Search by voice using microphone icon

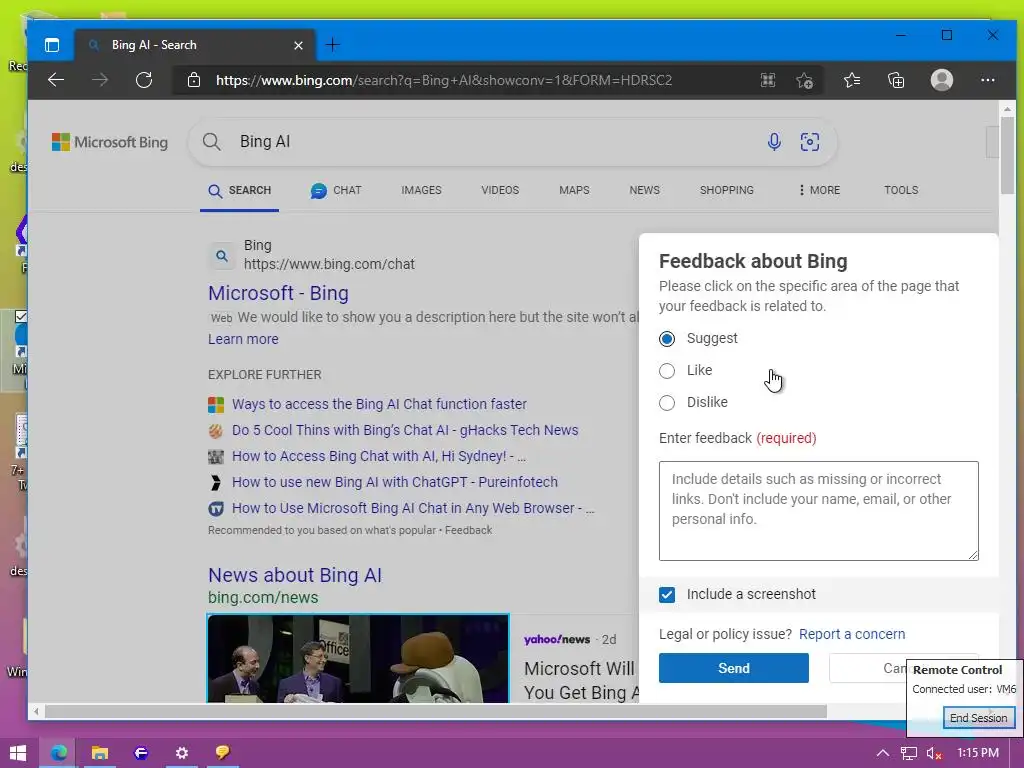[x=774, y=142]
